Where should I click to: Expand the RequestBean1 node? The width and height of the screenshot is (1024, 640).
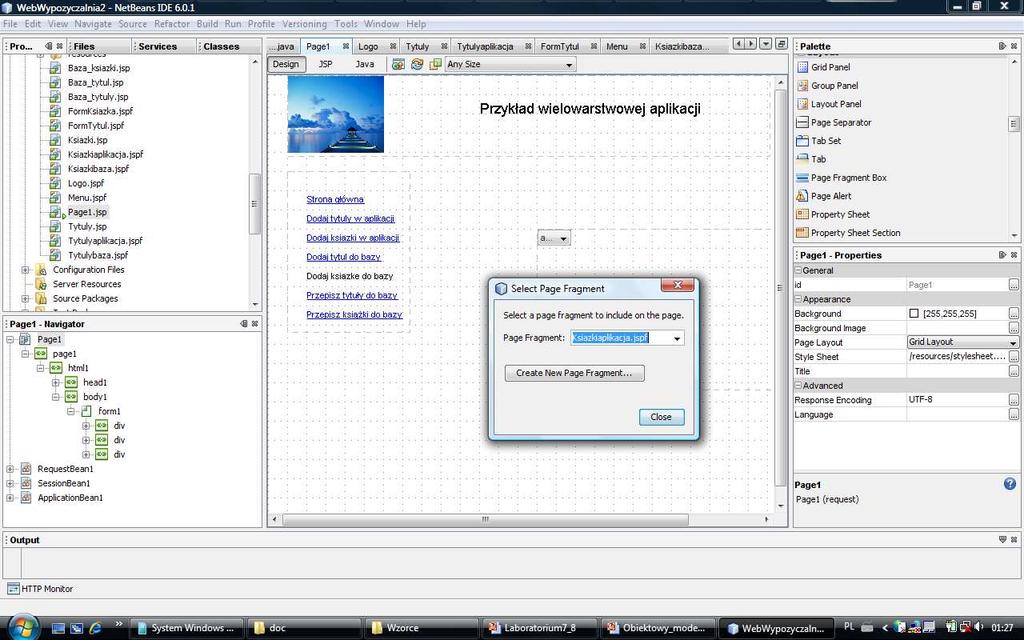(x=10, y=469)
